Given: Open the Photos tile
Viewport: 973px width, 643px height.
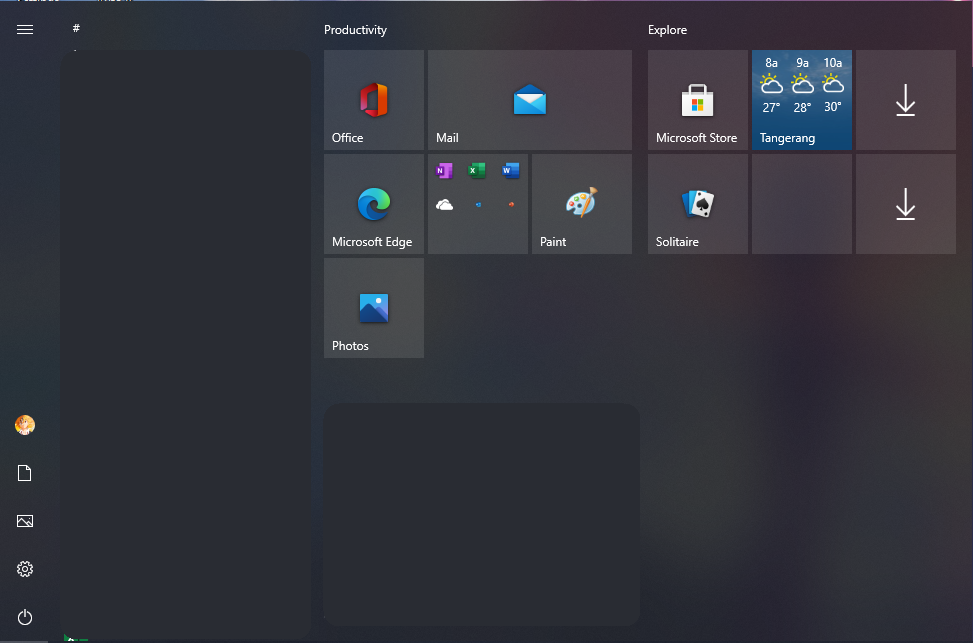Looking at the screenshot, I should pos(374,308).
